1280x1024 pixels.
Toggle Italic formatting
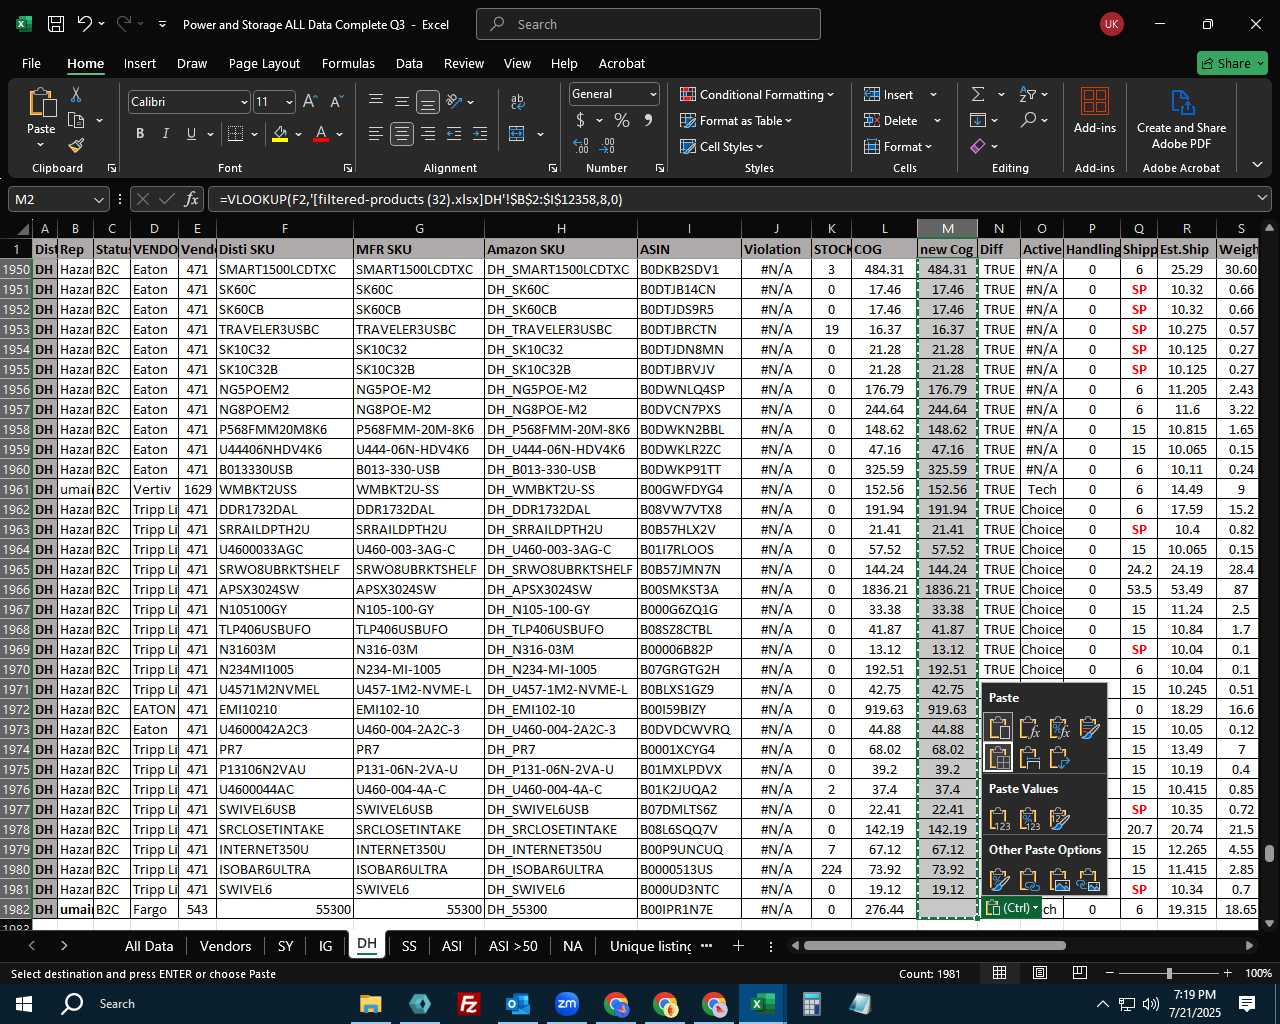(x=166, y=134)
